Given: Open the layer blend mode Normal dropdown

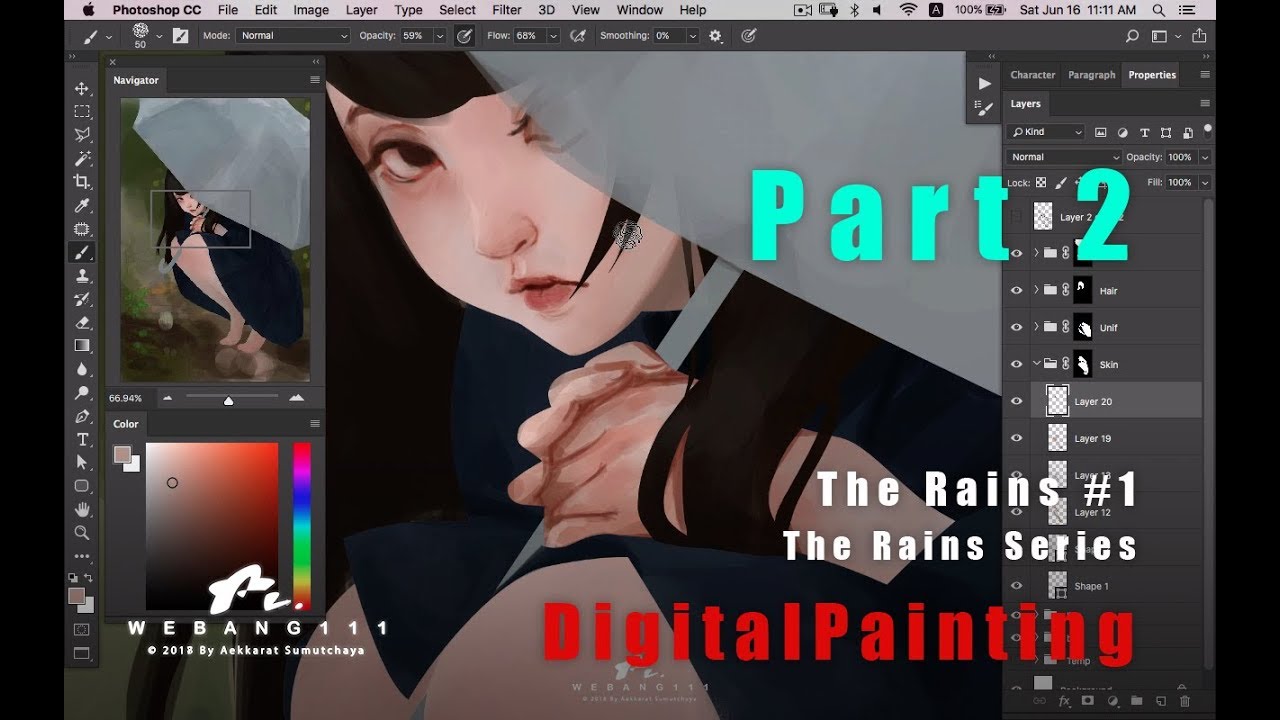Looking at the screenshot, I should point(1065,157).
